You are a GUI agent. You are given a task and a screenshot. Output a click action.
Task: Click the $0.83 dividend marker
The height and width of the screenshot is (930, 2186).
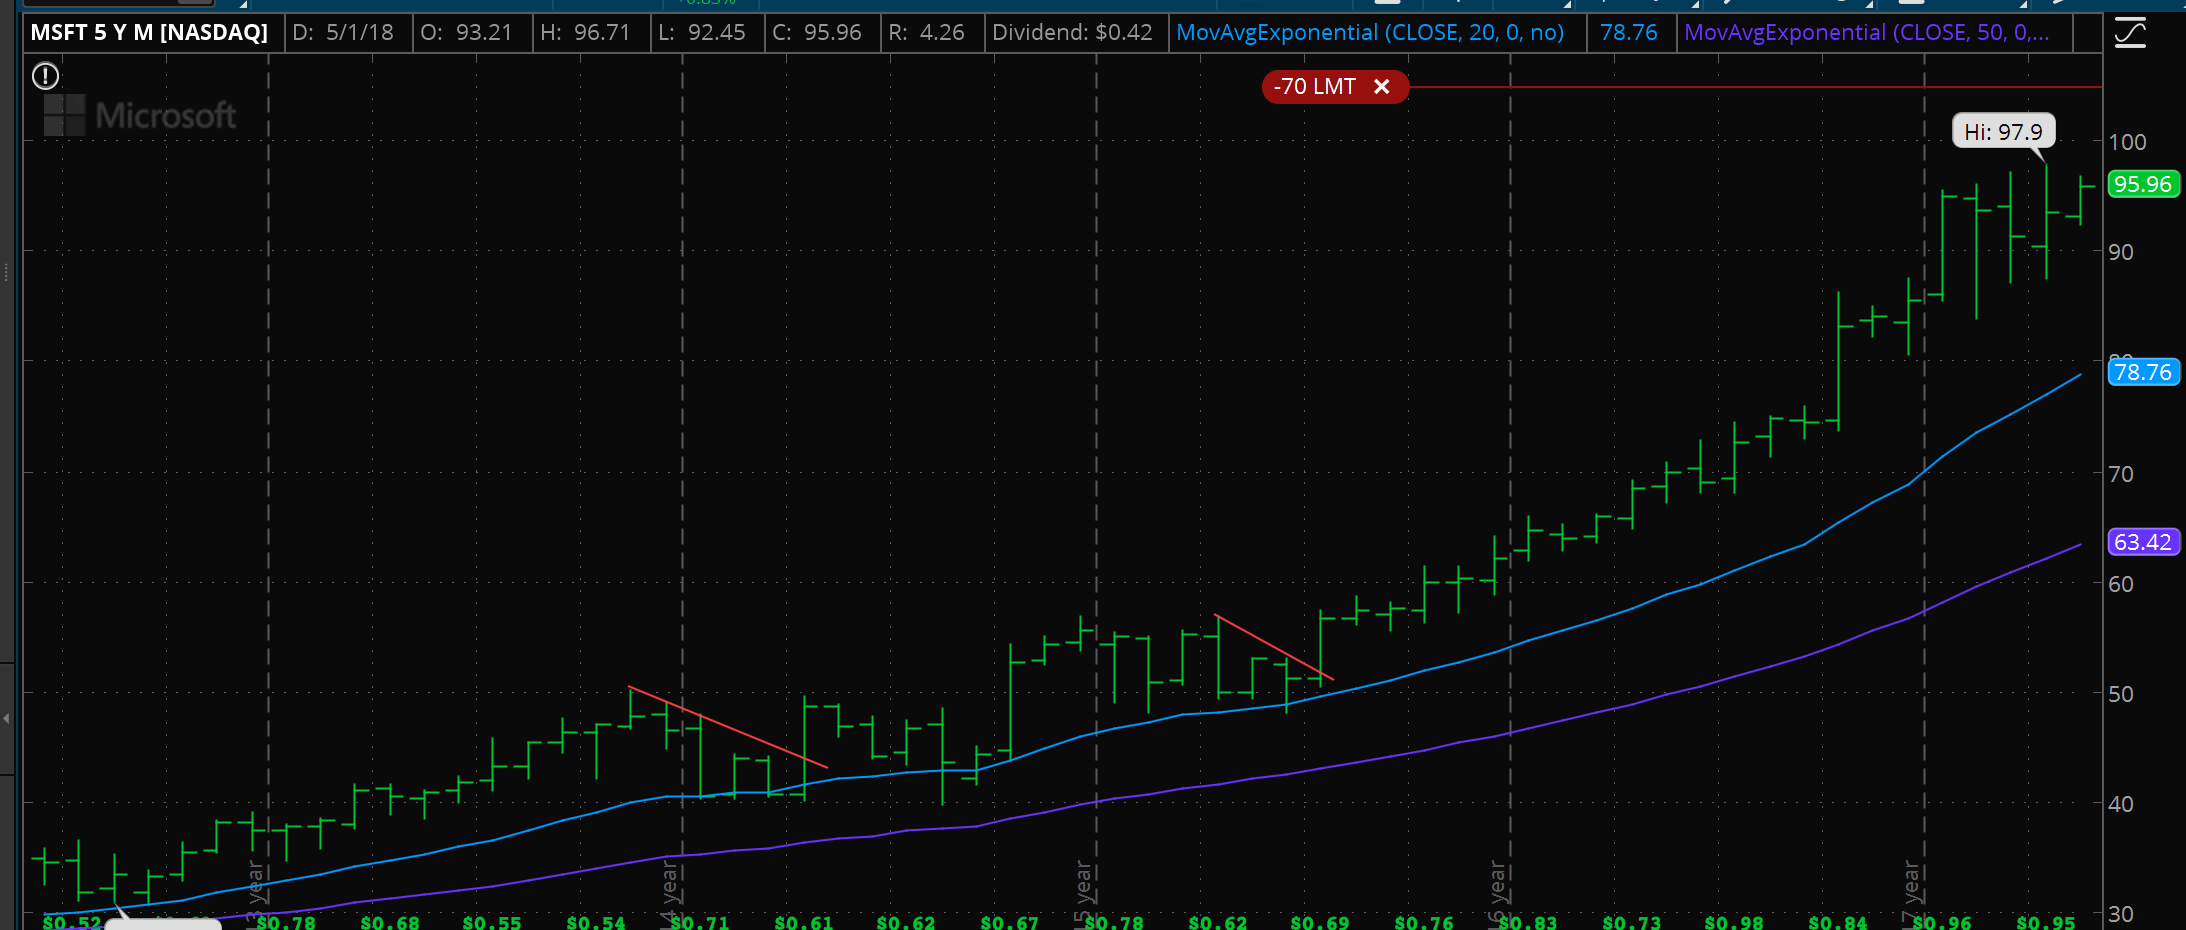[x=1528, y=921]
